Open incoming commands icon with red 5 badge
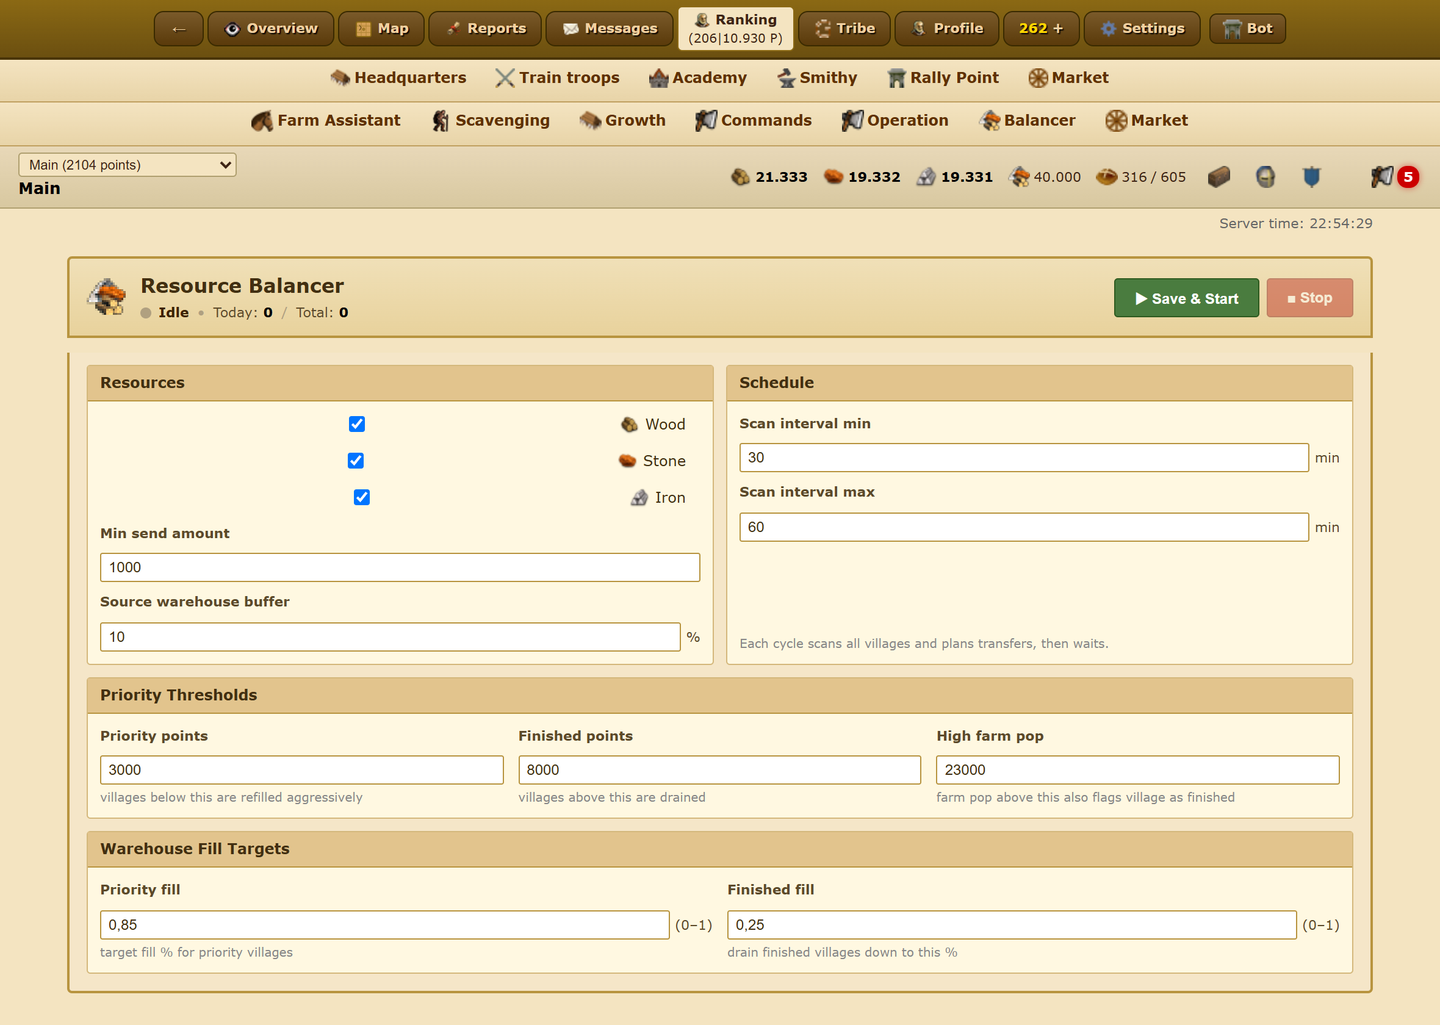Viewport: 1440px width, 1025px height. pos(1395,177)
